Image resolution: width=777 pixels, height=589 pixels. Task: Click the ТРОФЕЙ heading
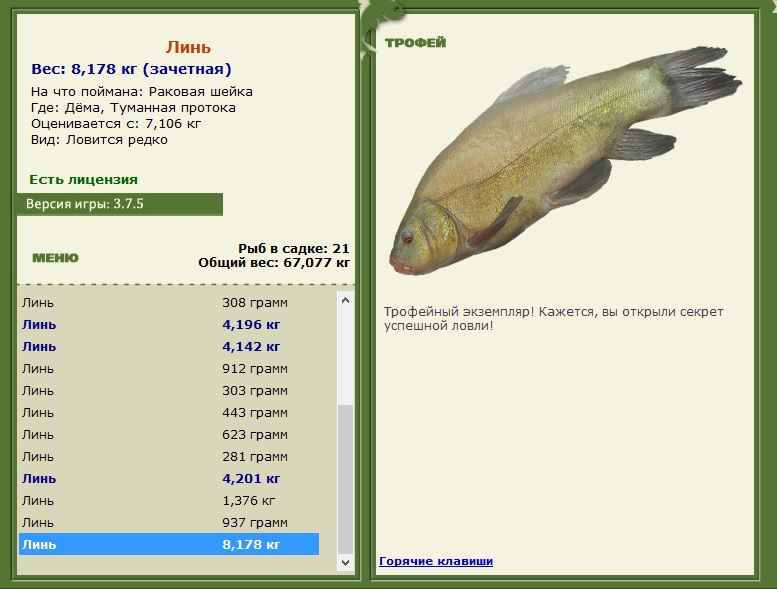pyautogui.click(x=415, y=43)
